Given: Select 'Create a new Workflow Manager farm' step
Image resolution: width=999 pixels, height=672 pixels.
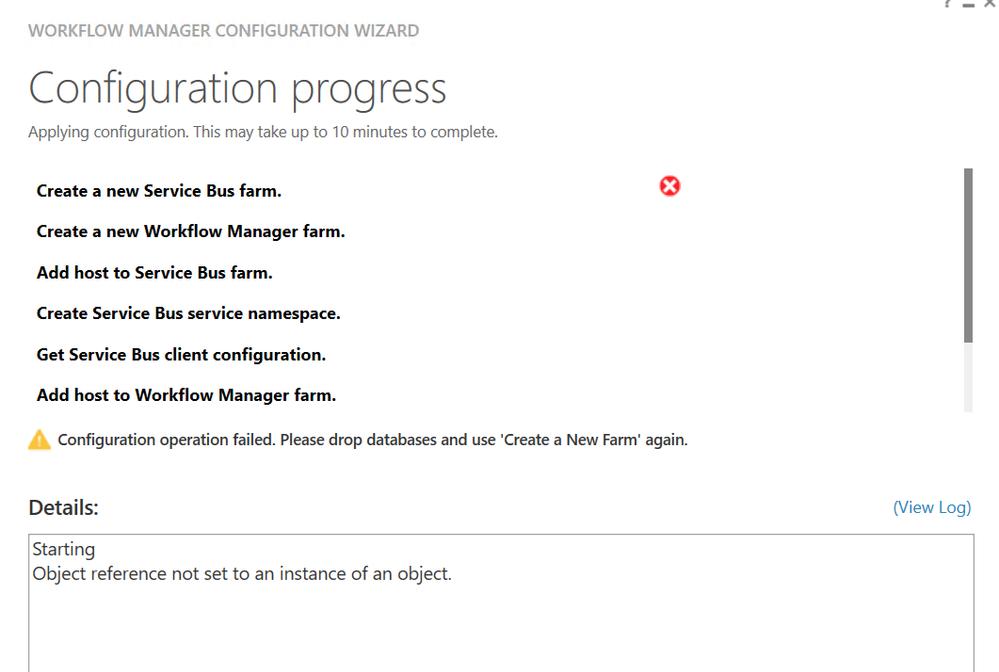Looking at the screenshot, I should pos(190,231).
